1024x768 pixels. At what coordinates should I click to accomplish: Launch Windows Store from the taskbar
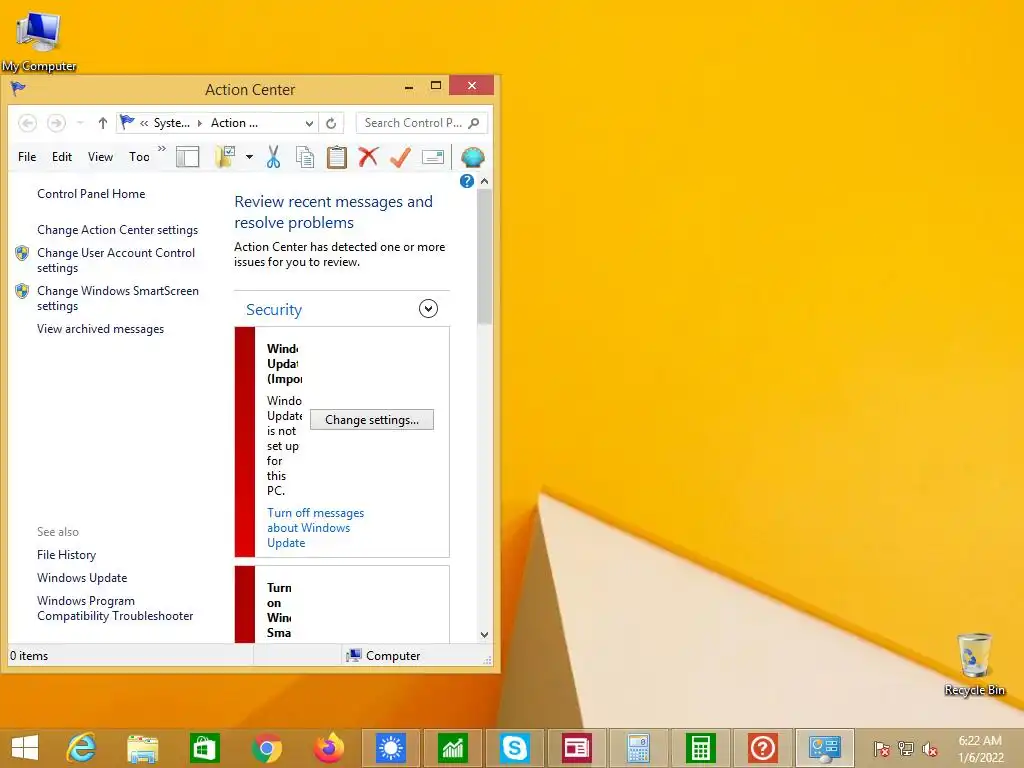tap(204, 748)
